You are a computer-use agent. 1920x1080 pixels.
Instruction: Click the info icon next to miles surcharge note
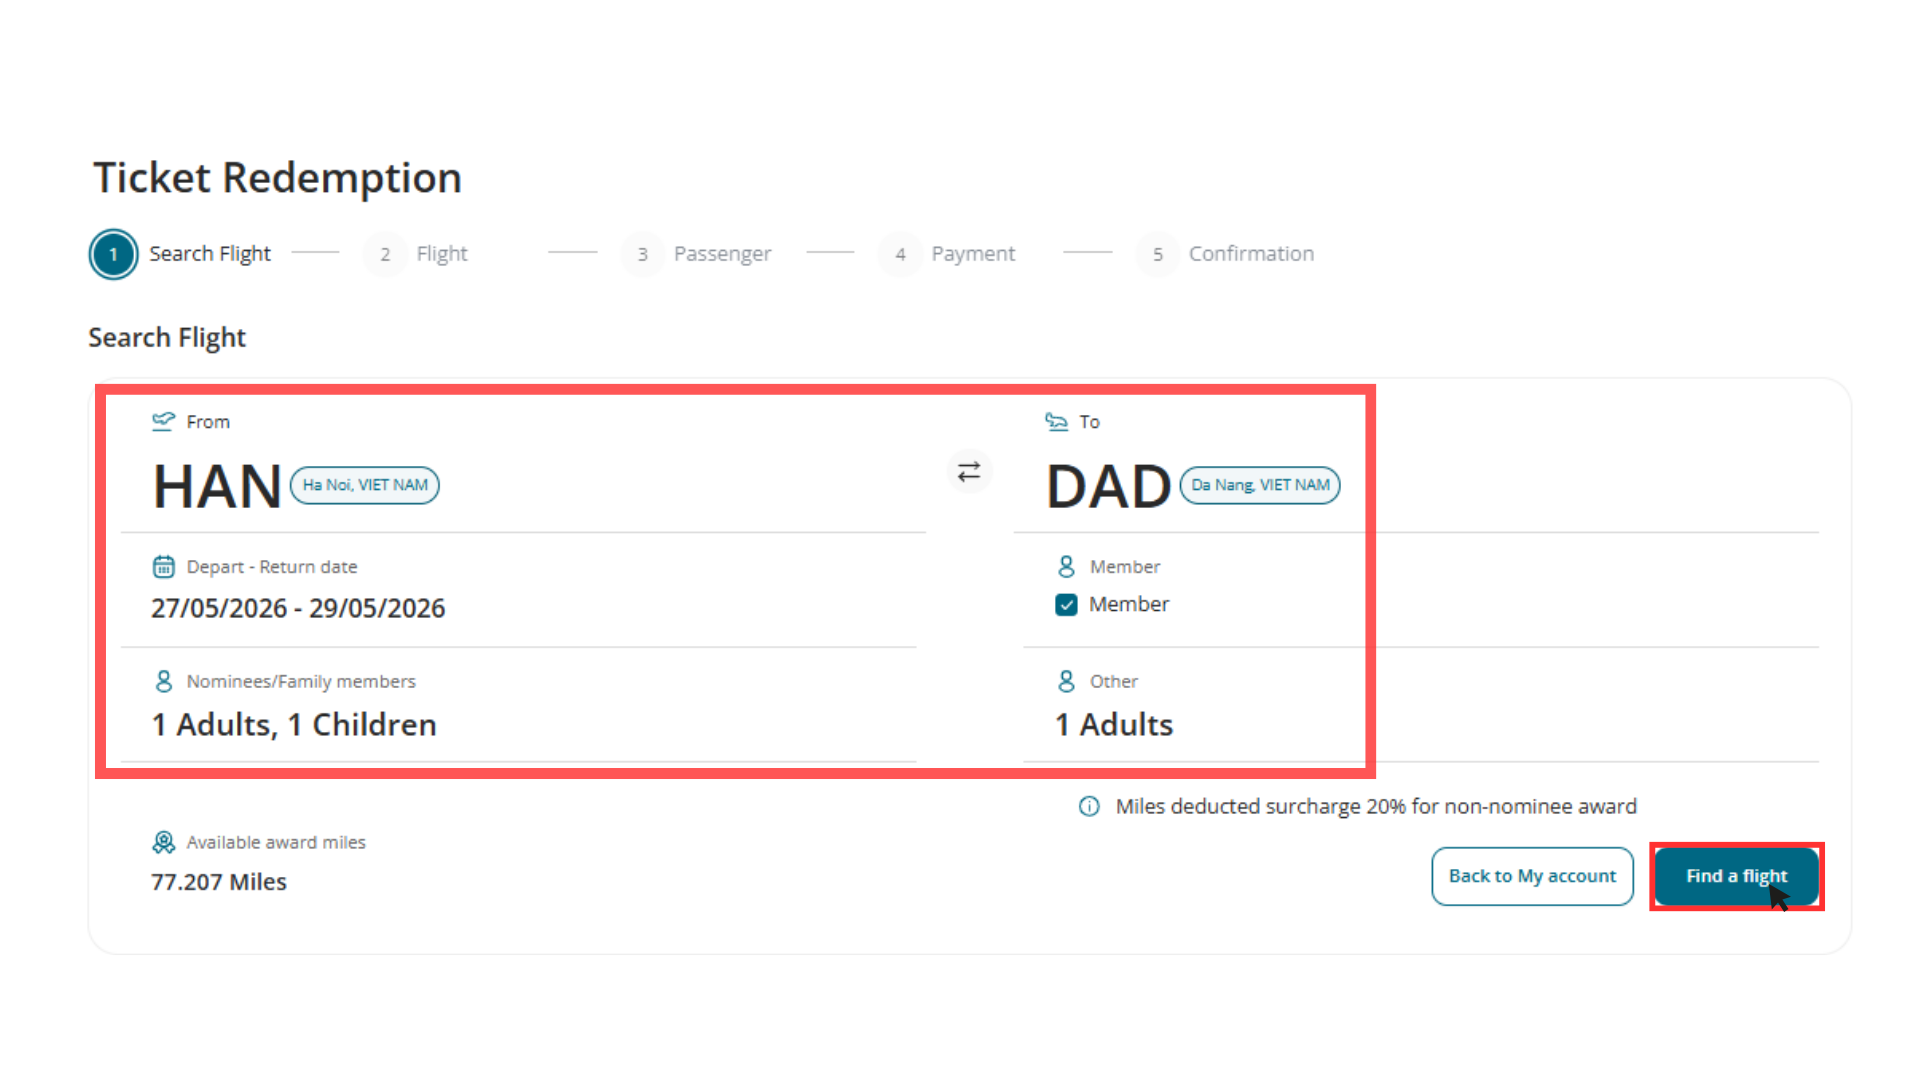pyautogui.click(x=1089, y=806)
